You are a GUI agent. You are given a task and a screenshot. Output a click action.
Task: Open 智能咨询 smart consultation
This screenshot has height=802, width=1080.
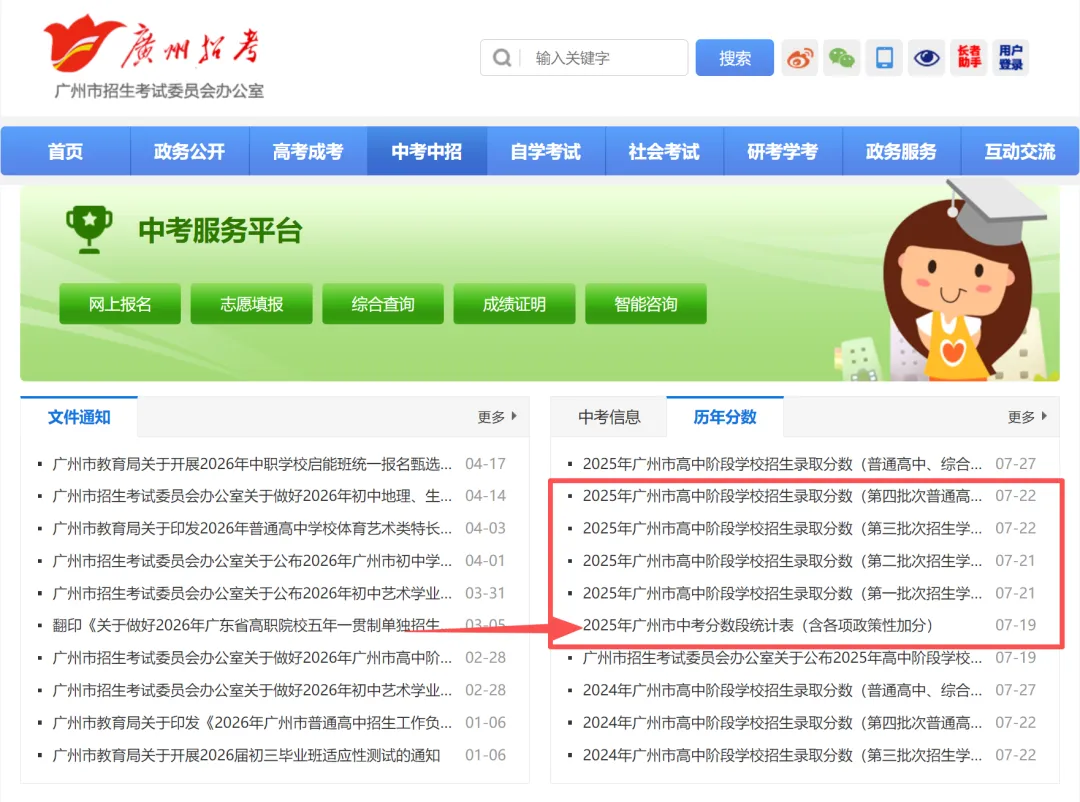pos(646,303)
